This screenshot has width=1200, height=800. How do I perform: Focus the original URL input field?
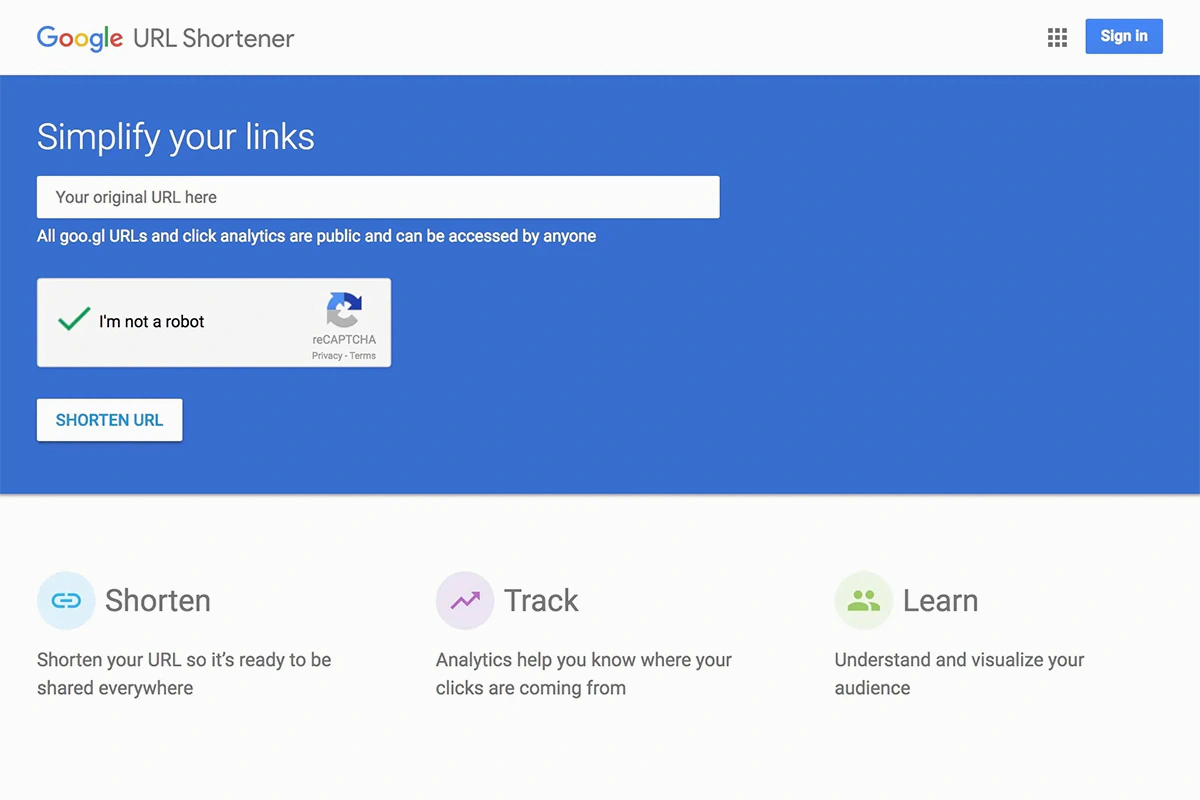(x=378, y=197)
